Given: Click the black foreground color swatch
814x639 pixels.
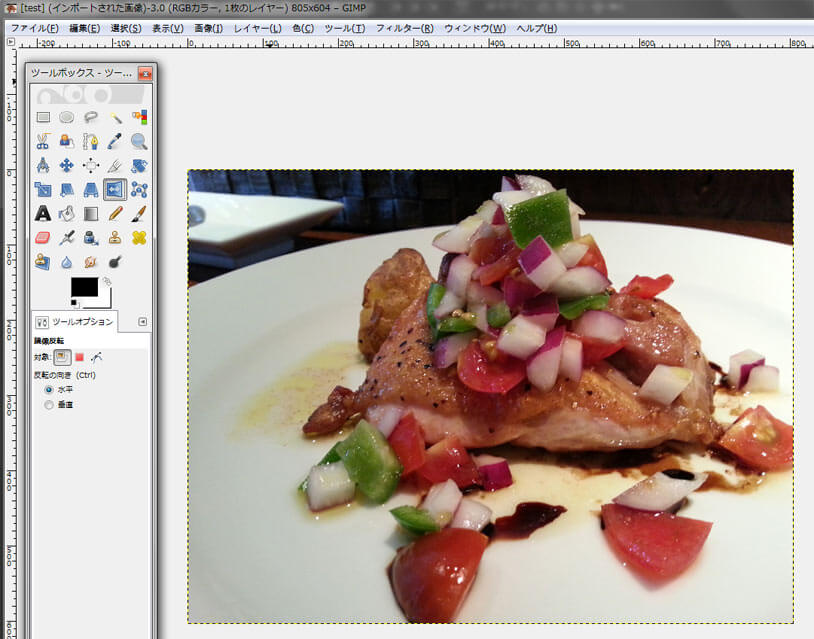Looking at the screenshot, I should point(84,286).
